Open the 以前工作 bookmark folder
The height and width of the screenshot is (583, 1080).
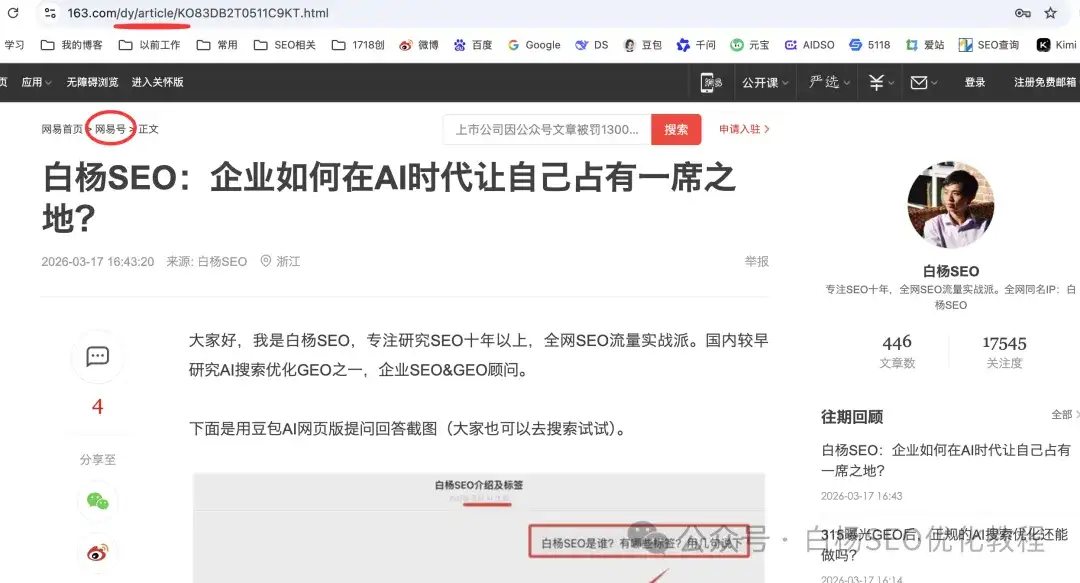pyautogui.click(x=149, y=45)
